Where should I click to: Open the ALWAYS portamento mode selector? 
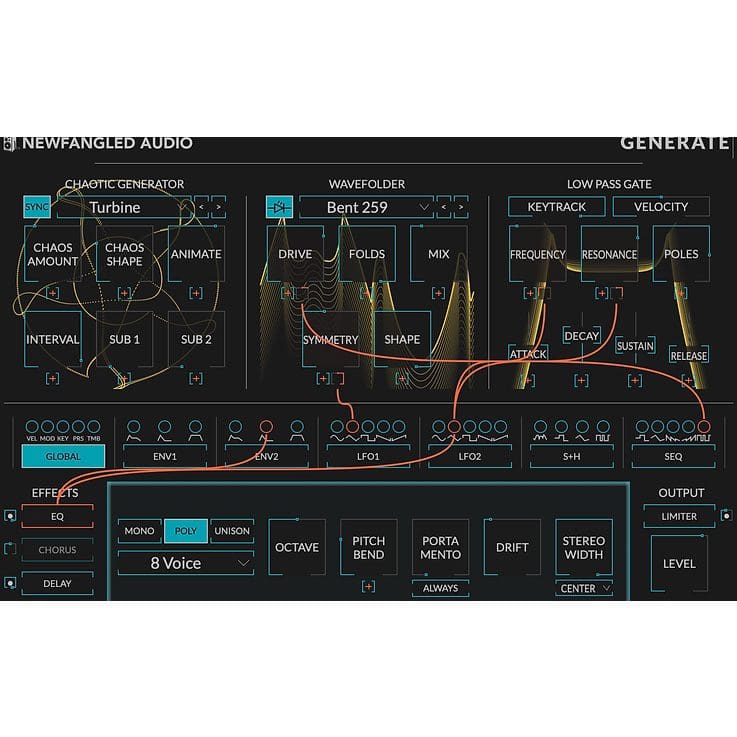(440, 588)
